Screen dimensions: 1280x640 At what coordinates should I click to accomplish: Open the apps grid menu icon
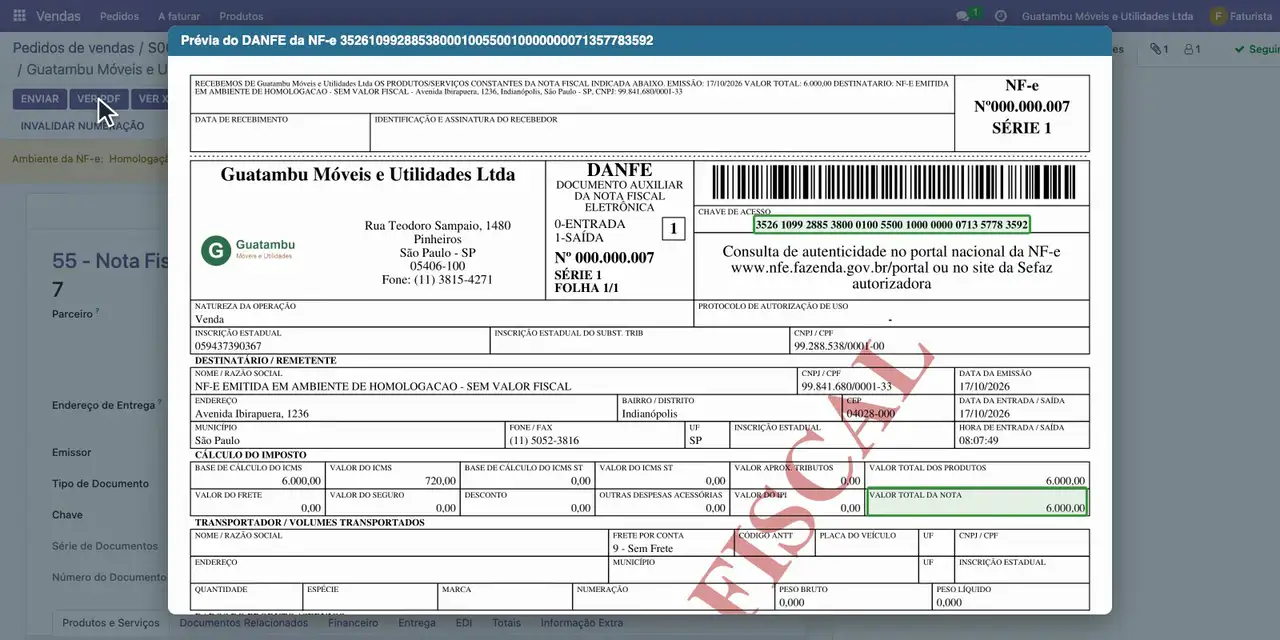[19, 16]
